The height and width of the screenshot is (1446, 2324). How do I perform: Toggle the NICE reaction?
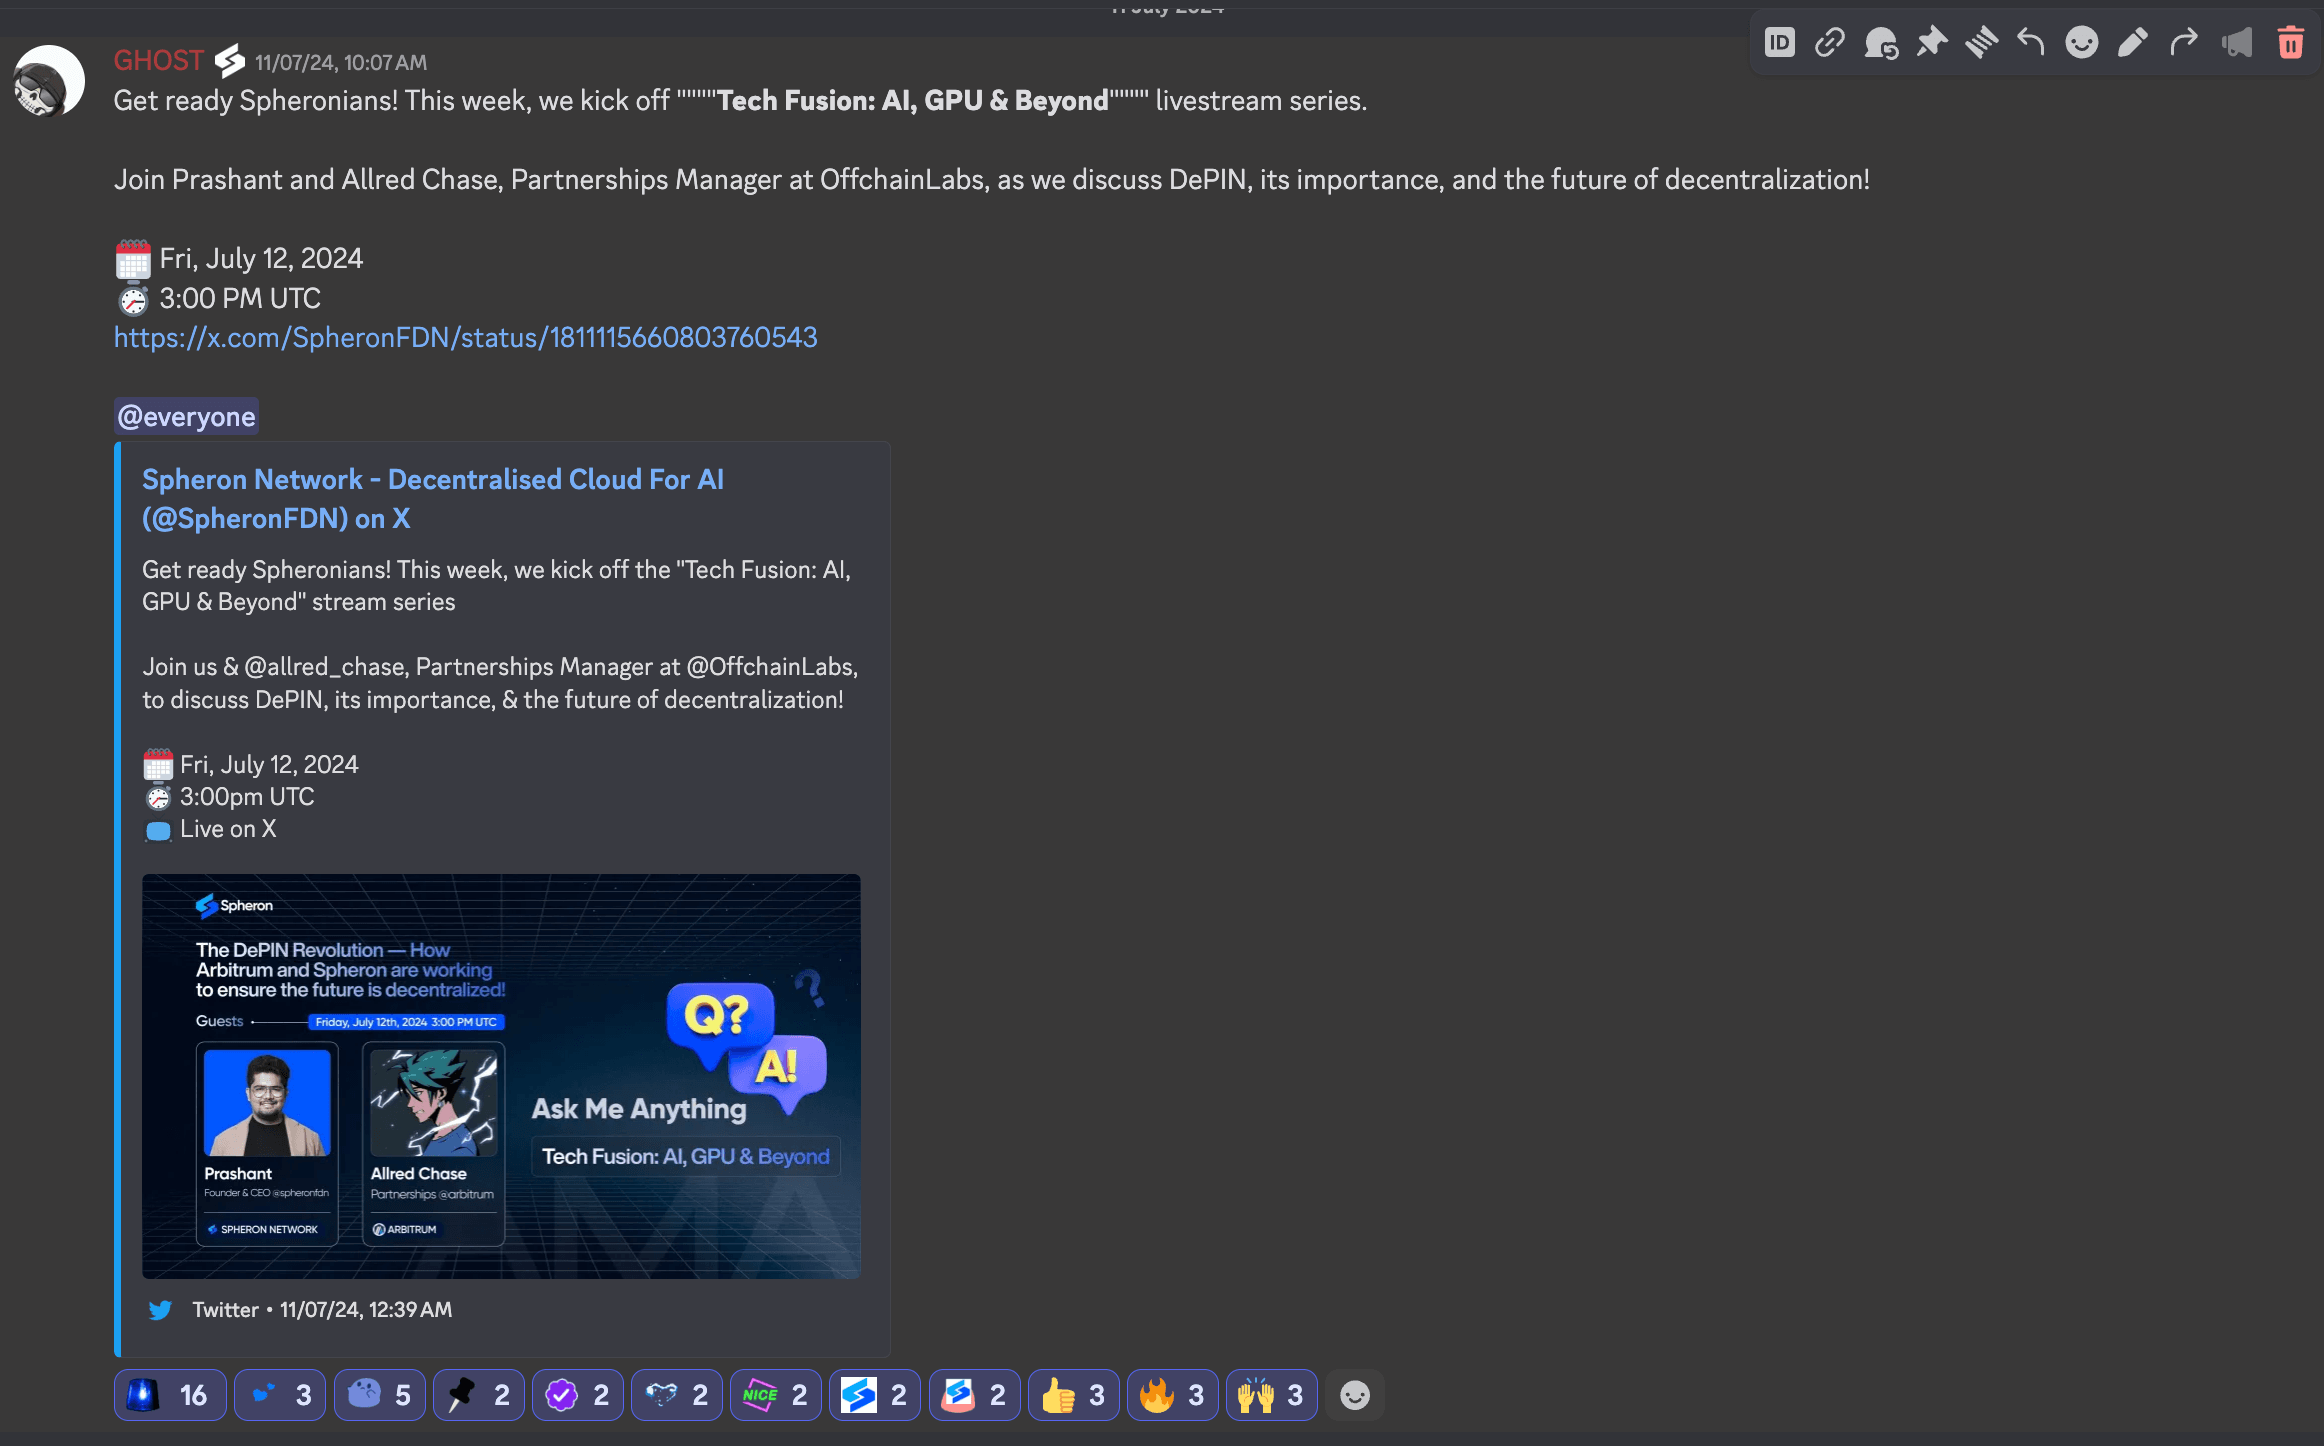coord(775,1395)
